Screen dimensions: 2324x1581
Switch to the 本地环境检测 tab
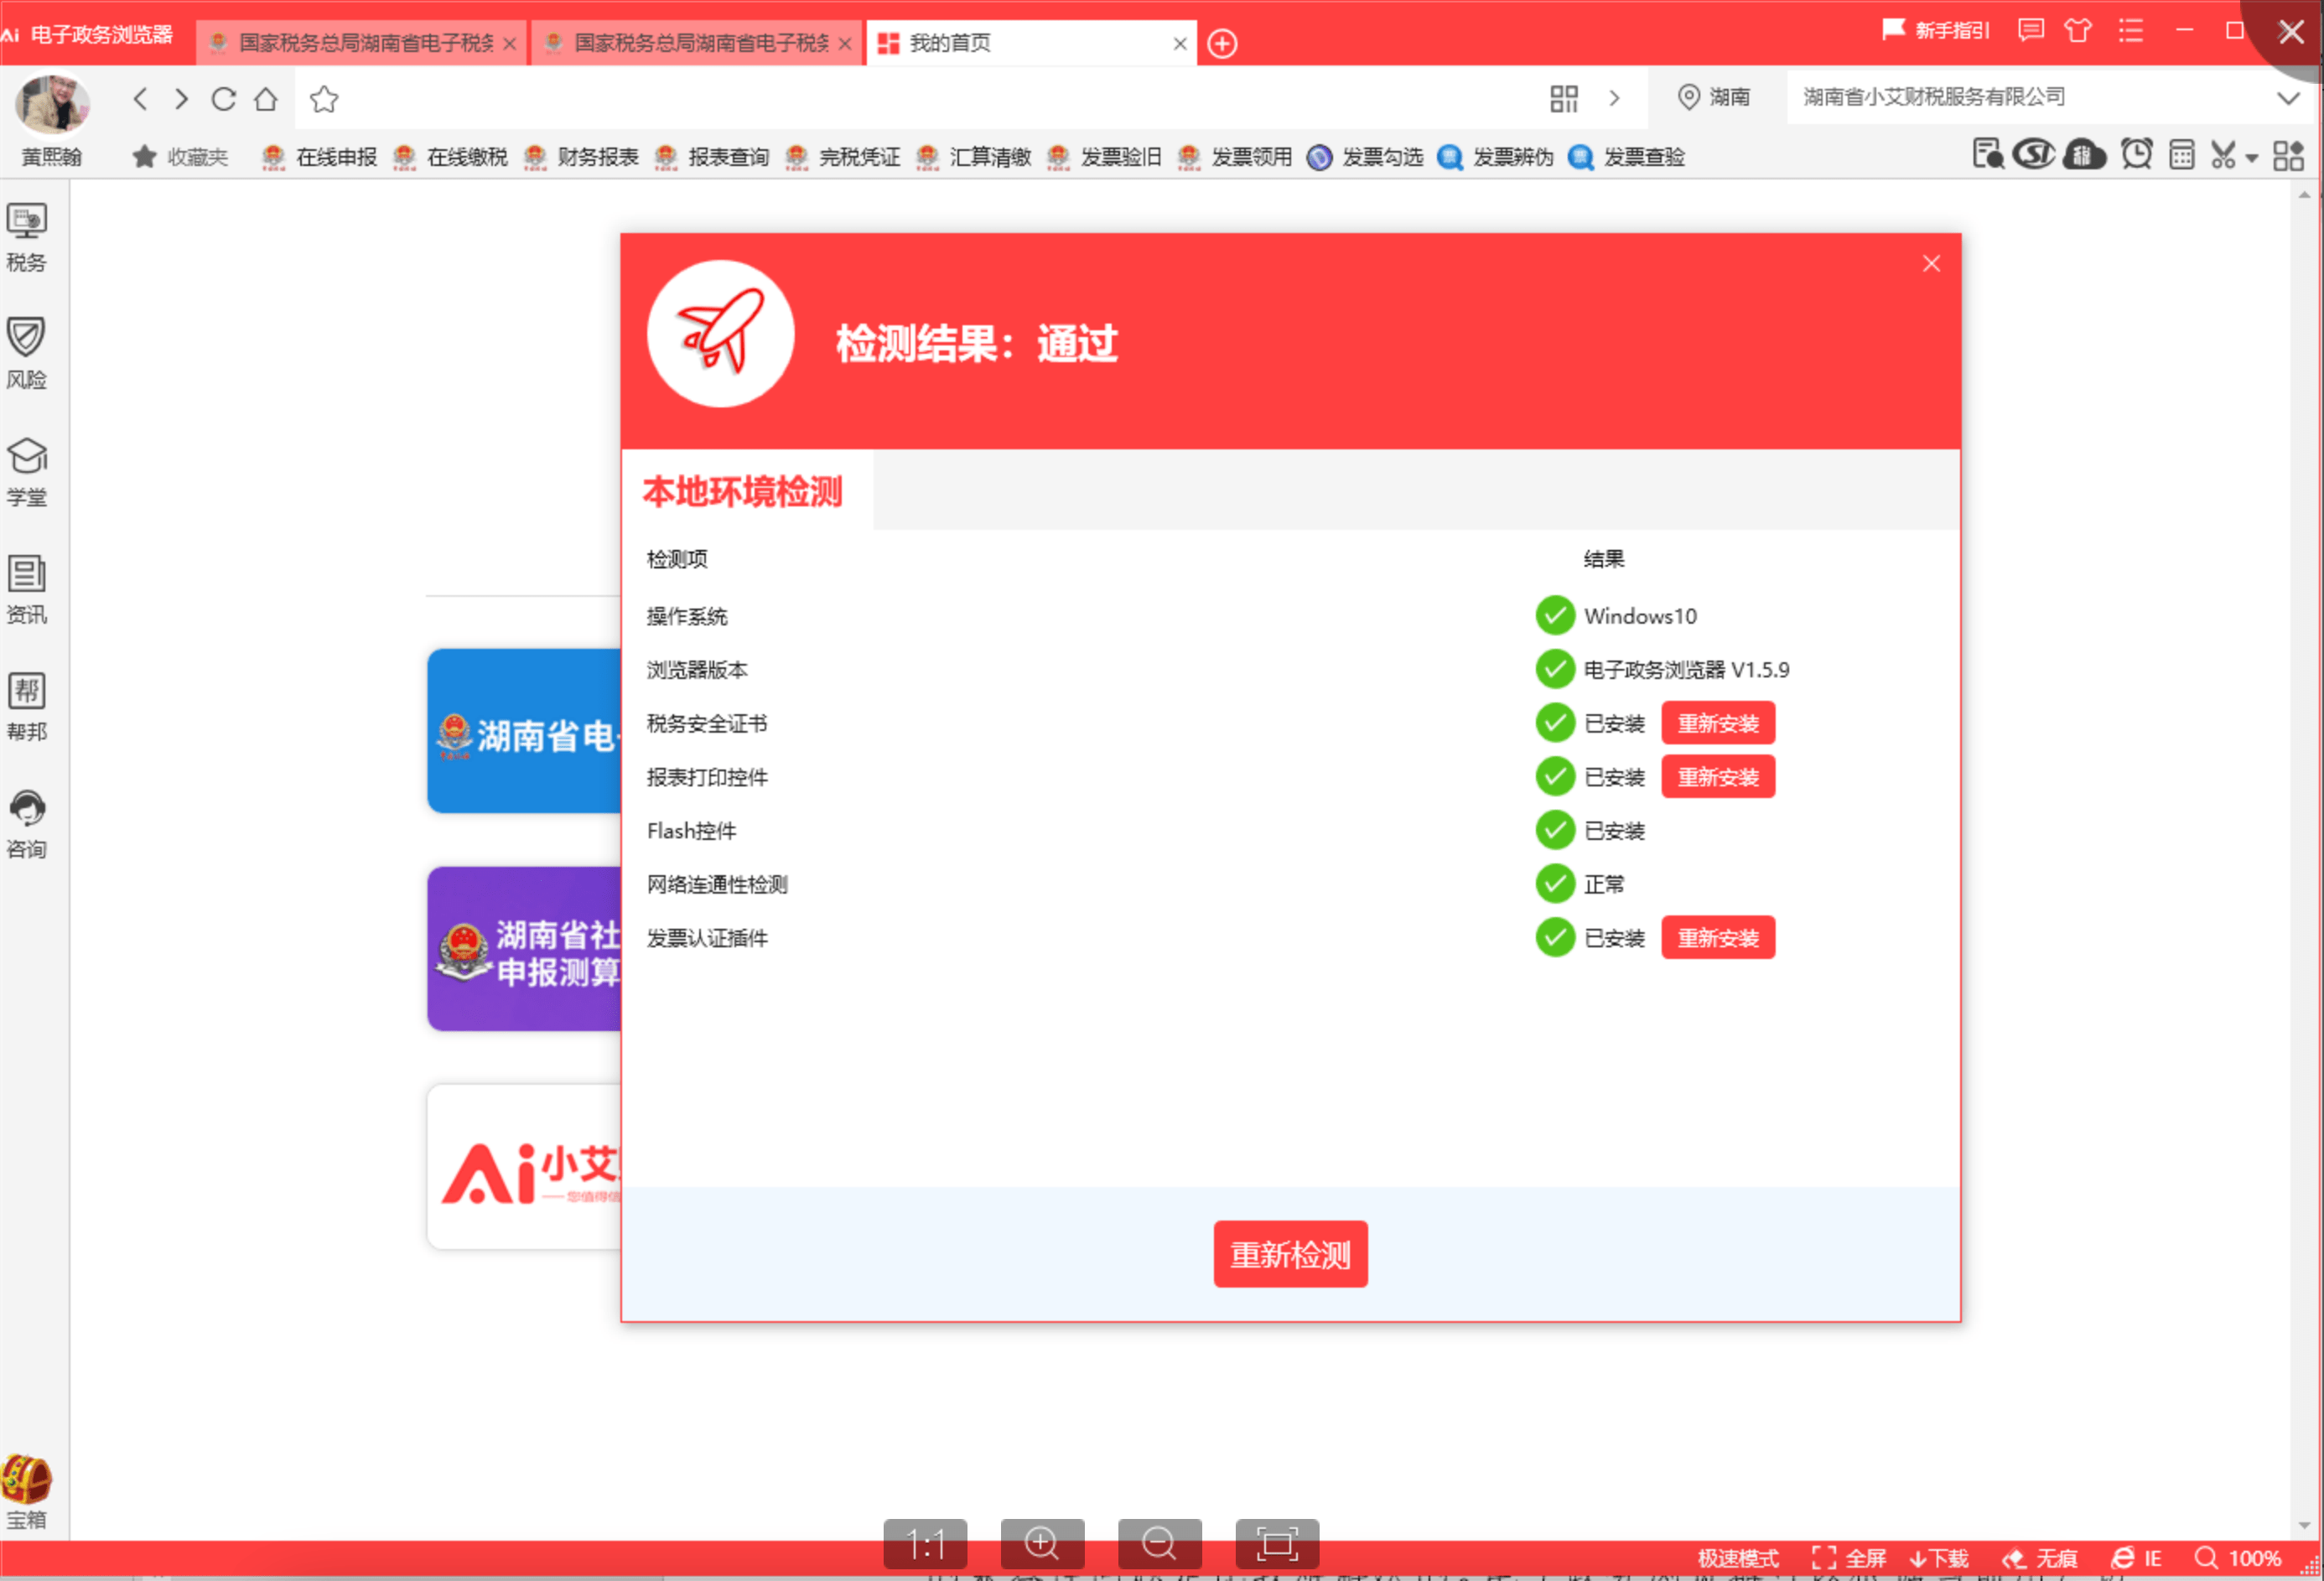[x=743, y=492]
